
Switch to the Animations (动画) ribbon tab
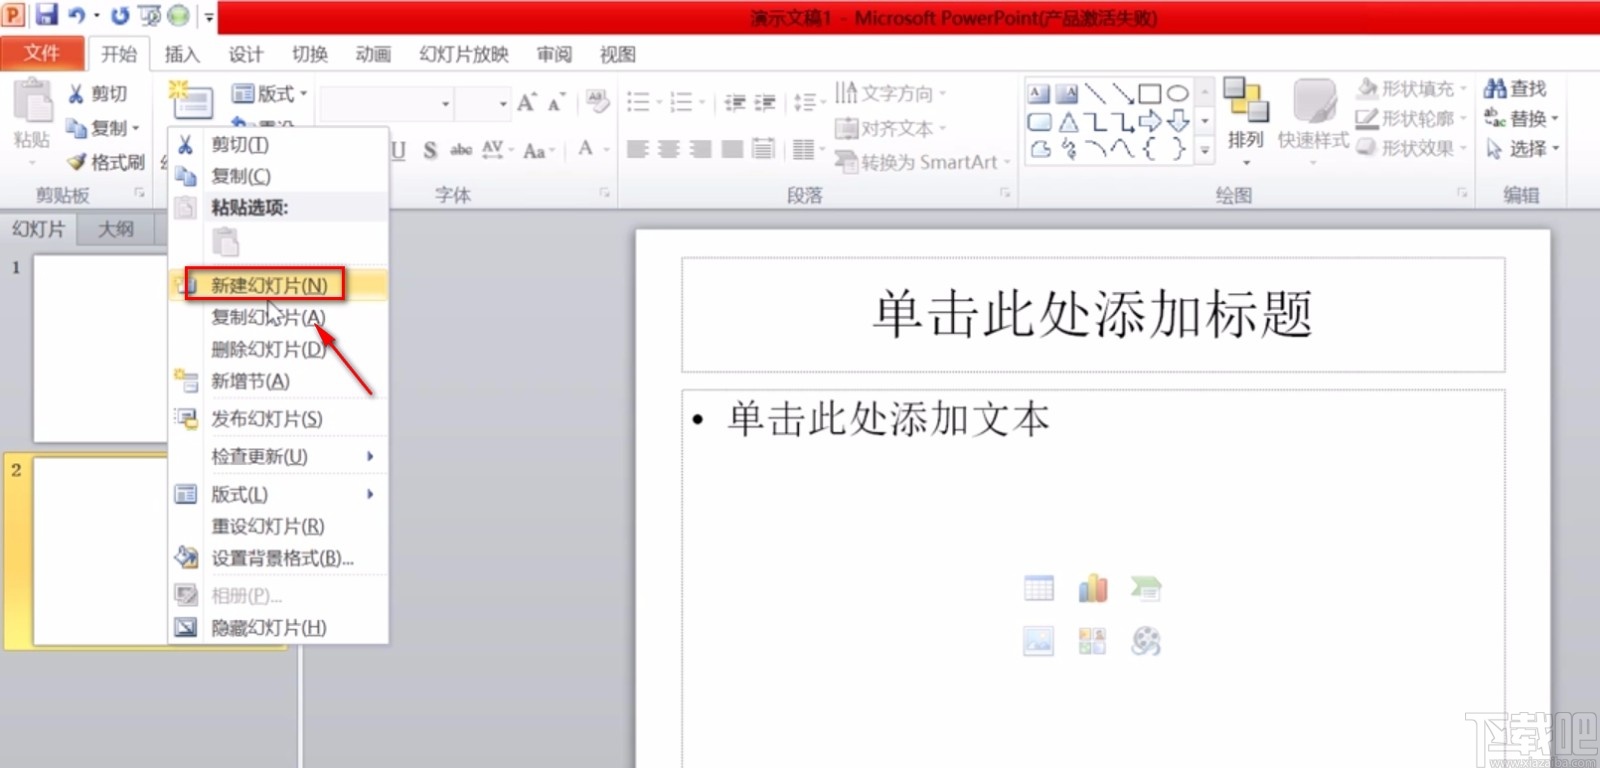tap(373, 54)
